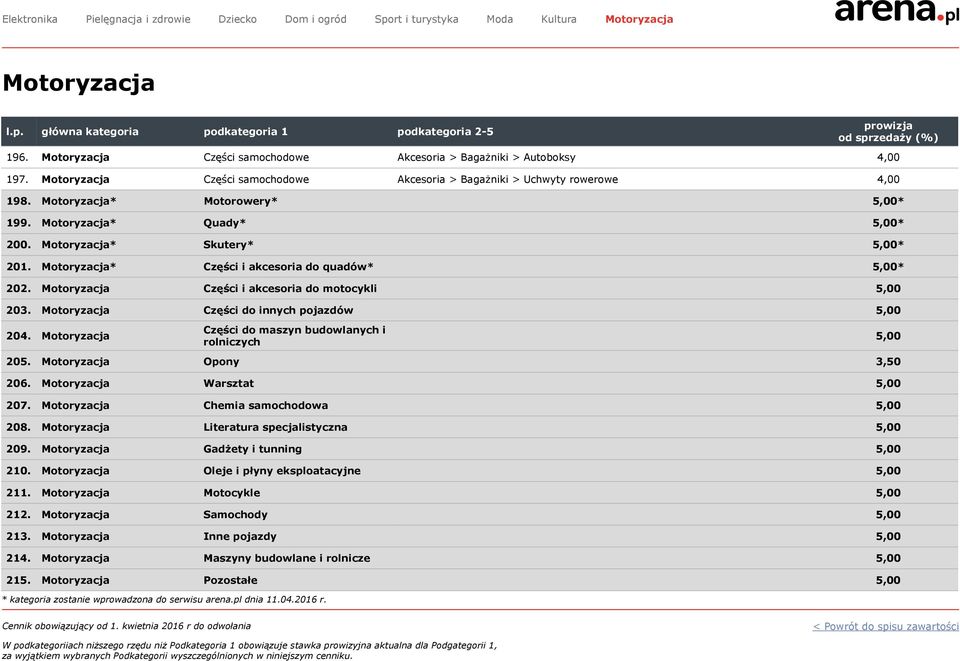
Task: Click Oleje i płyny eksploatacyjne cell
Action: point(282,471)
